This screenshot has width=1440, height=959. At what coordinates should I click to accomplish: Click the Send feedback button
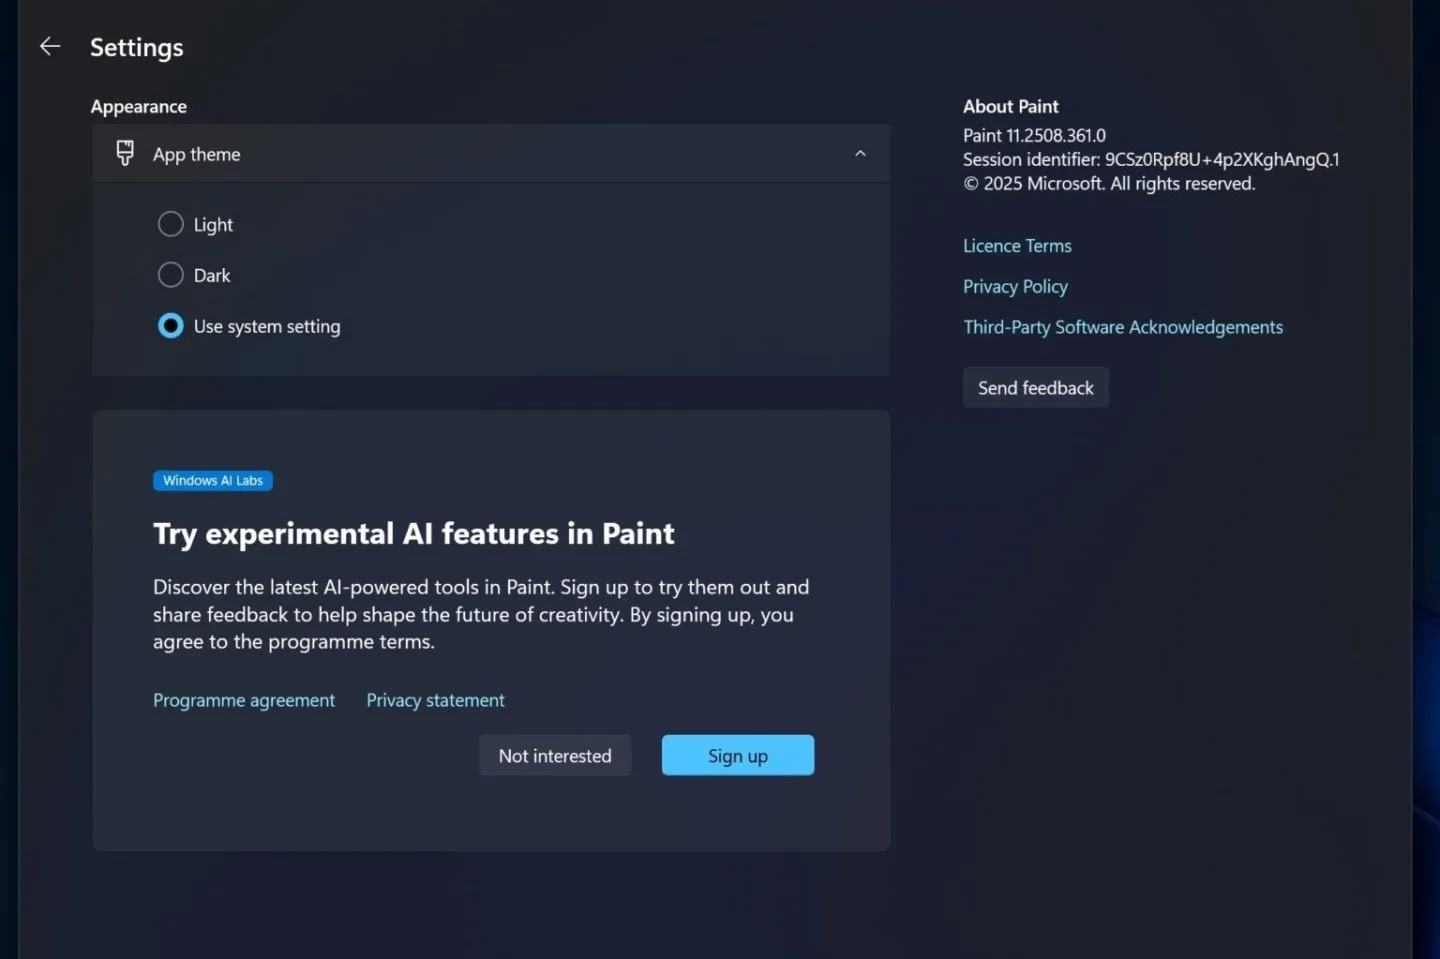[1035, 387]
